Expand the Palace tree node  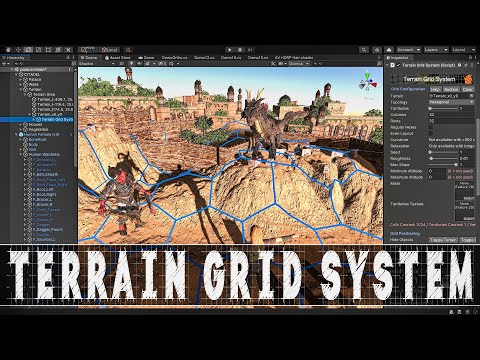pos(21,79)
